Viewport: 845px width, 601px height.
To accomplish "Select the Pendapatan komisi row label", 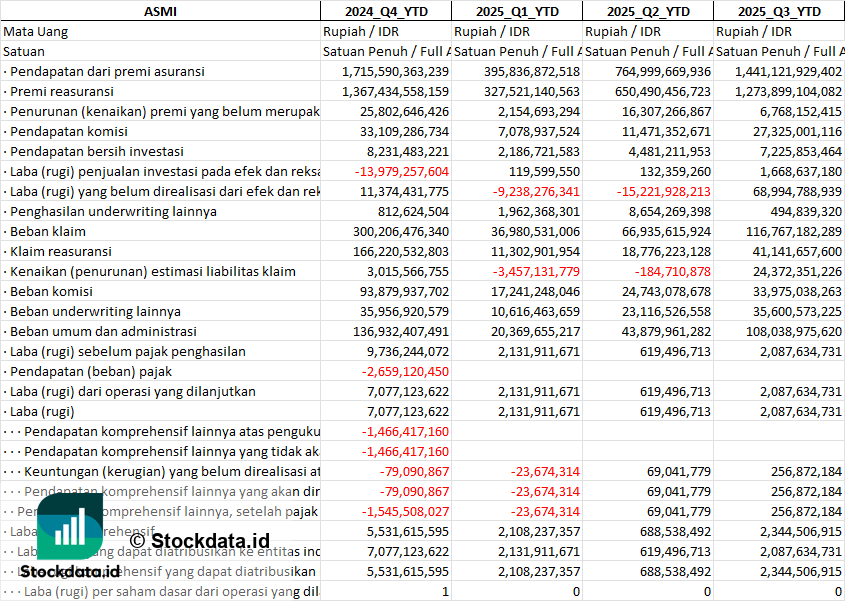I will tap(70, 131).
